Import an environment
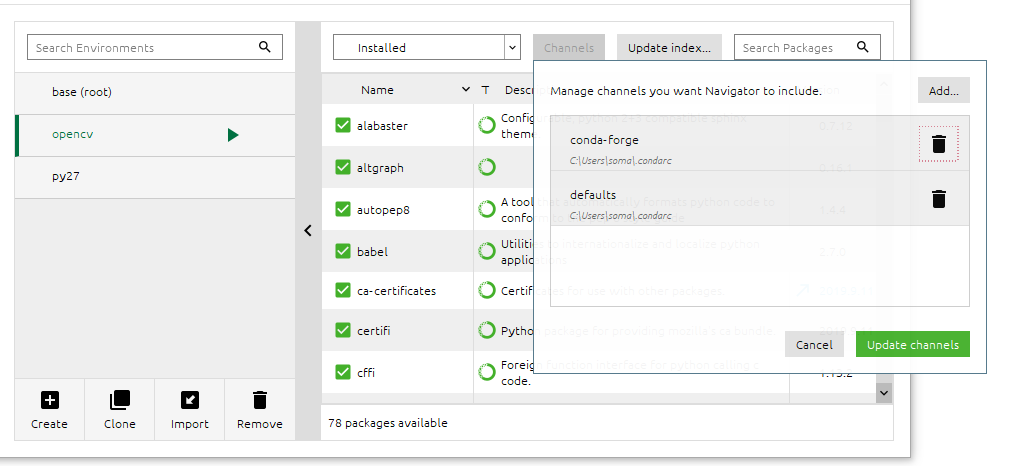The width and height of the screenshot is (1011, 466). (x=189, y=400)
